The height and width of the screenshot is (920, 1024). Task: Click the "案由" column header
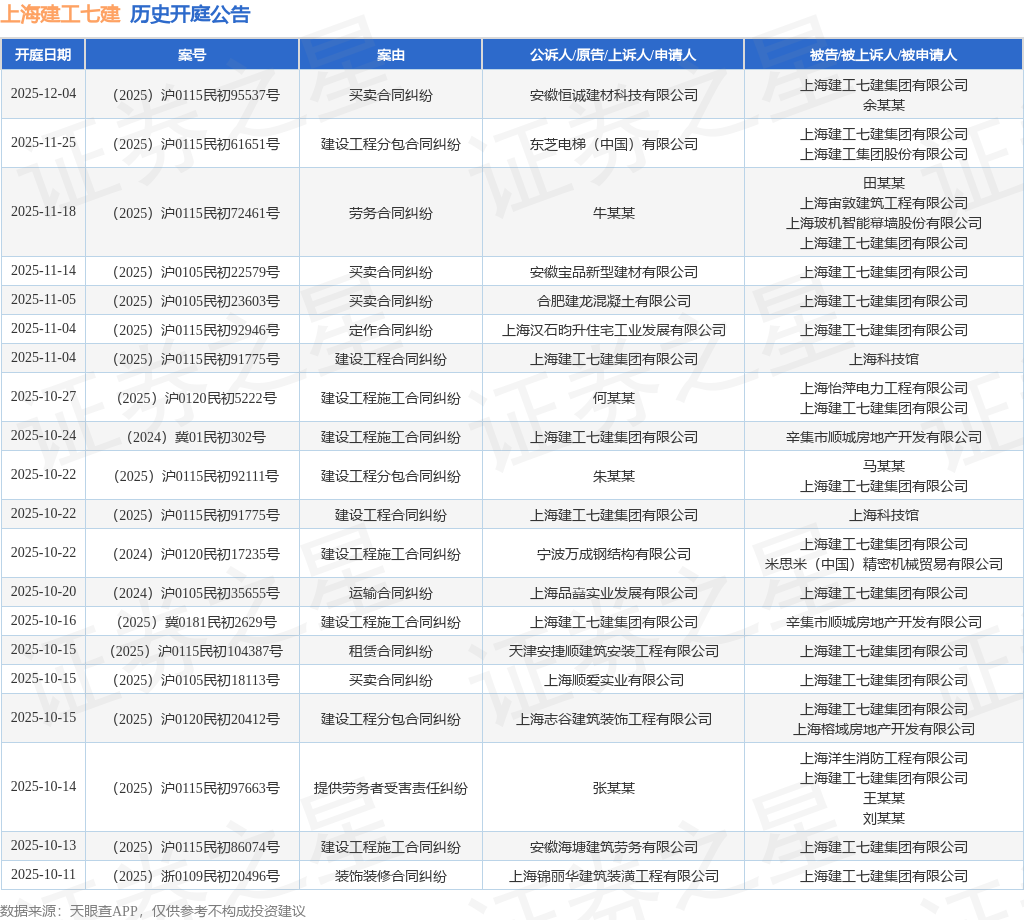coord(390,54)
